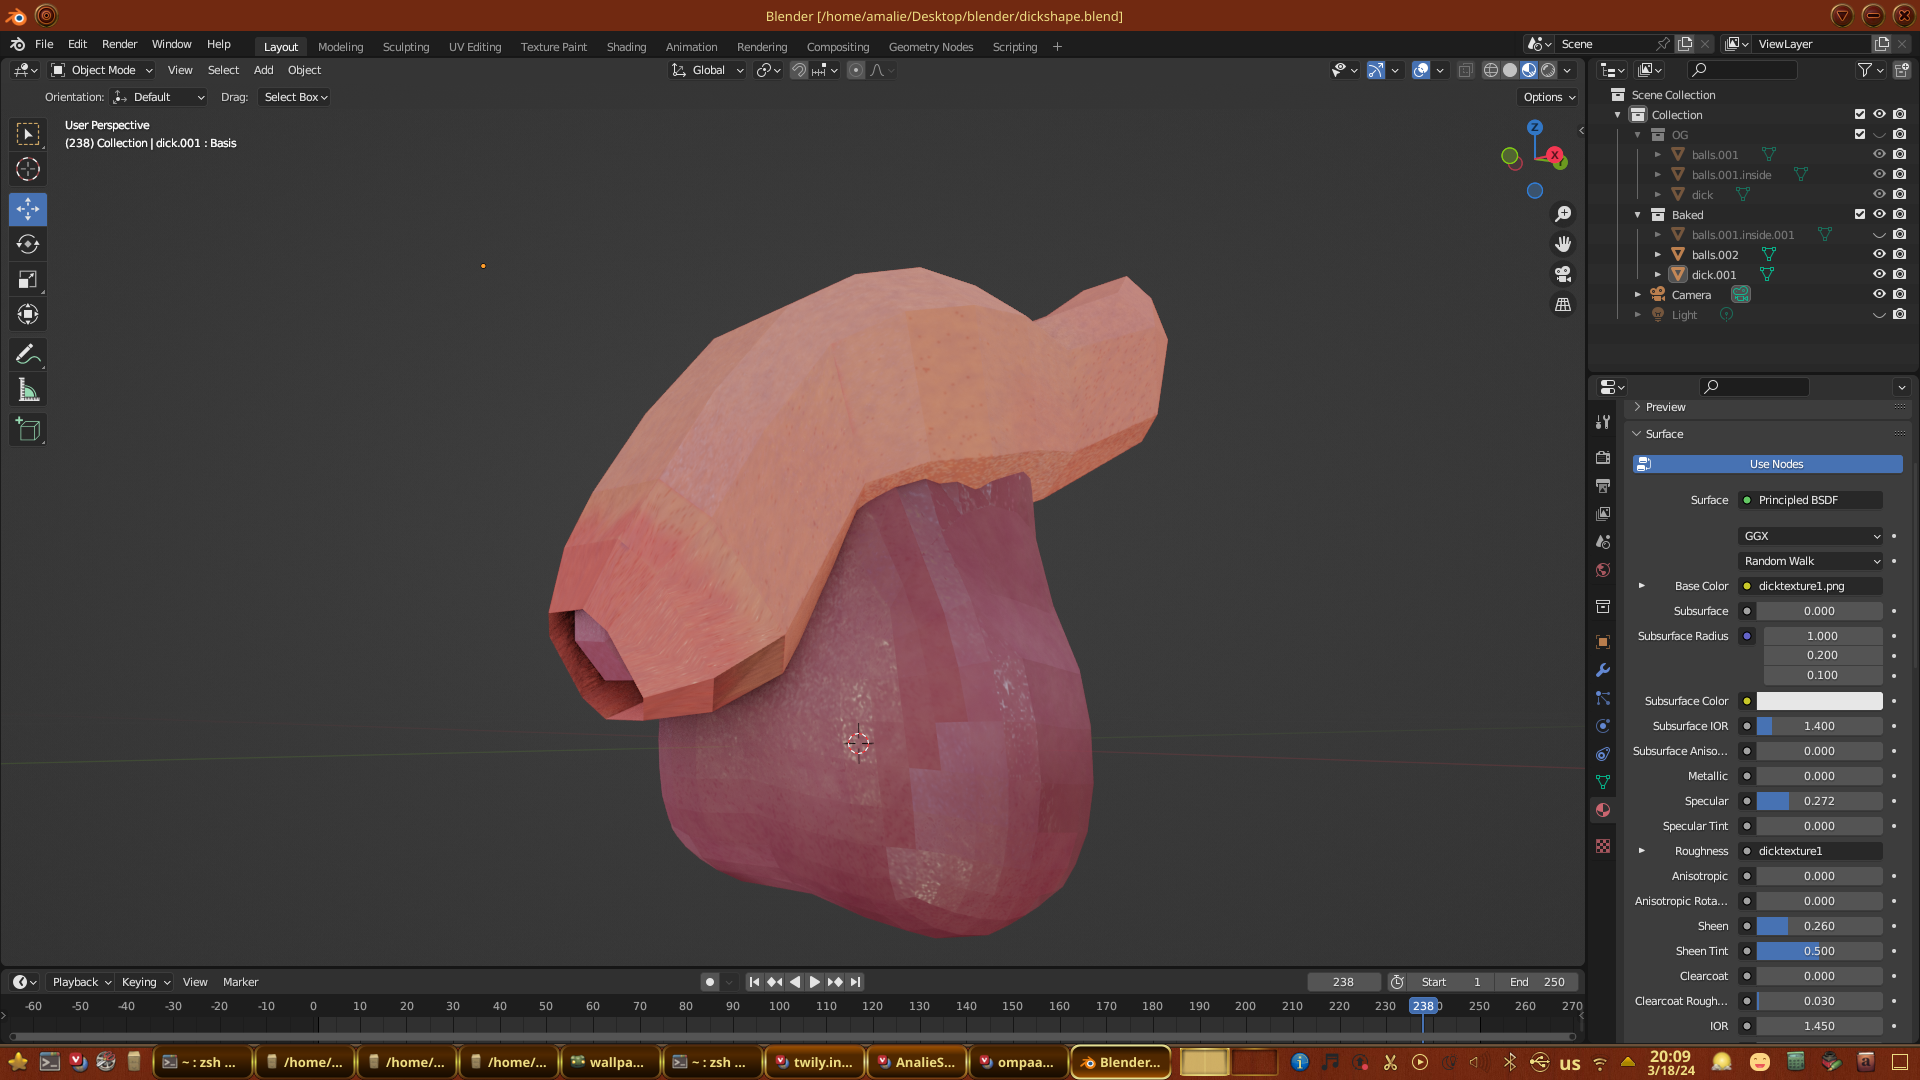Hide balls.002 object in outliner
Screen dimensions: 1920x1080
(1879, 255)
